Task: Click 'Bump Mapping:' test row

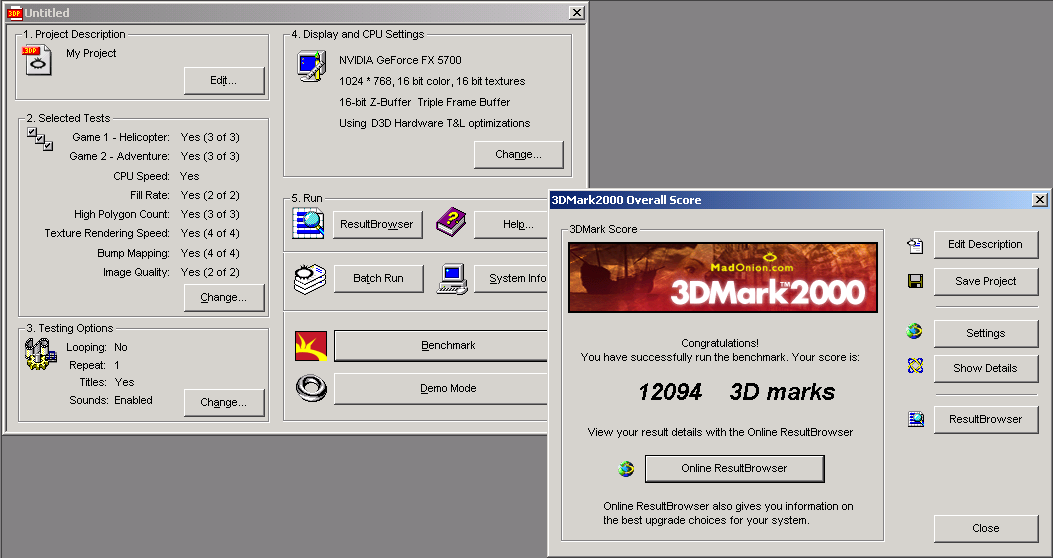Action: pyautogui.click(x=168, y=253)
